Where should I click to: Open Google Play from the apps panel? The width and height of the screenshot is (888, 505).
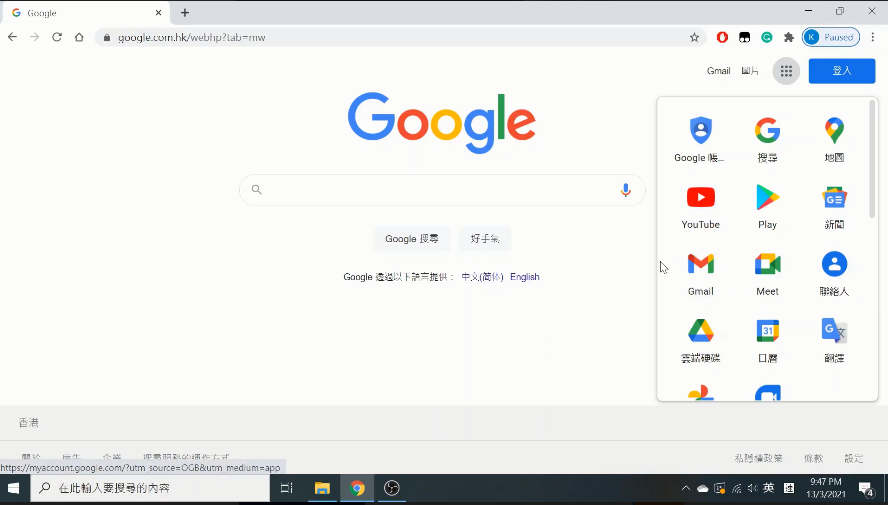(767, 207)
